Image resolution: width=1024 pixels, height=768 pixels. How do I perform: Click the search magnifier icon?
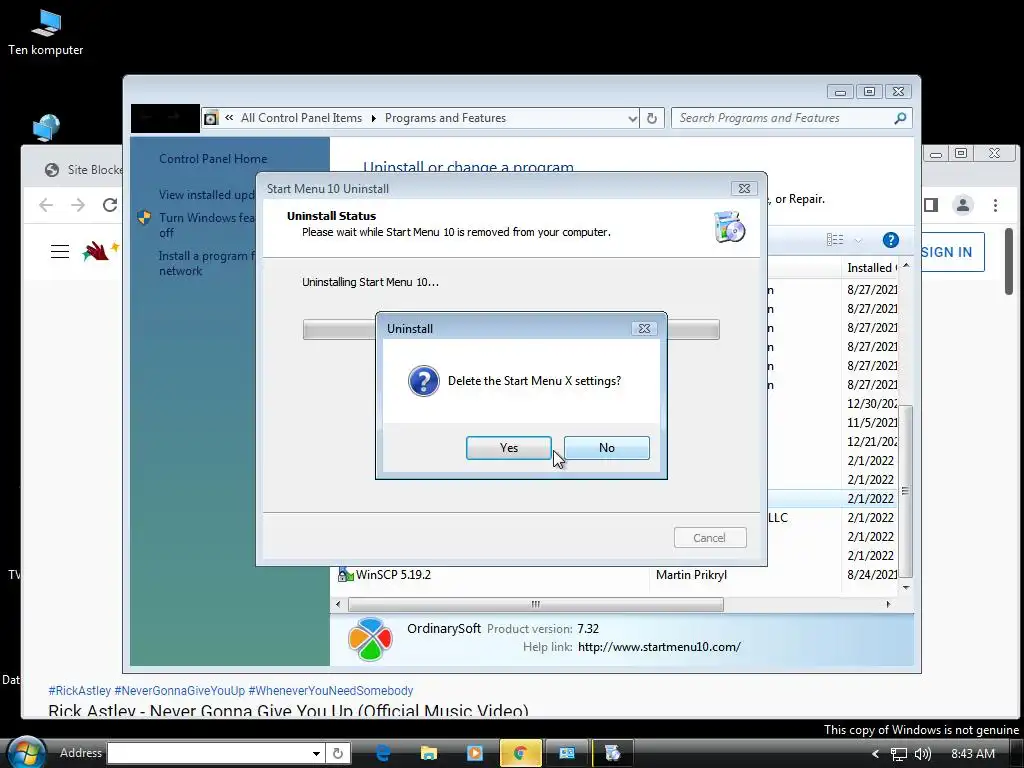click(x=901, y=118)
